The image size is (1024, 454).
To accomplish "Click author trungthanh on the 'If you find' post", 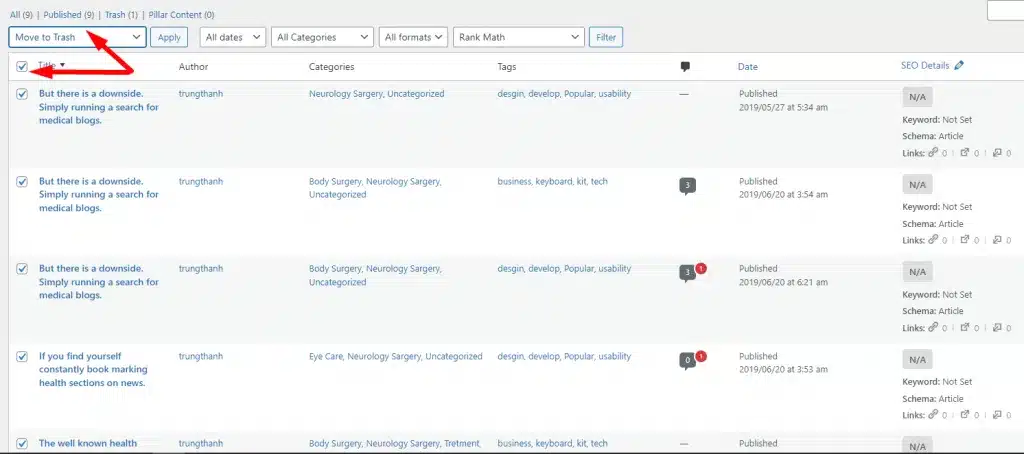I will click(x=200, y=356).
